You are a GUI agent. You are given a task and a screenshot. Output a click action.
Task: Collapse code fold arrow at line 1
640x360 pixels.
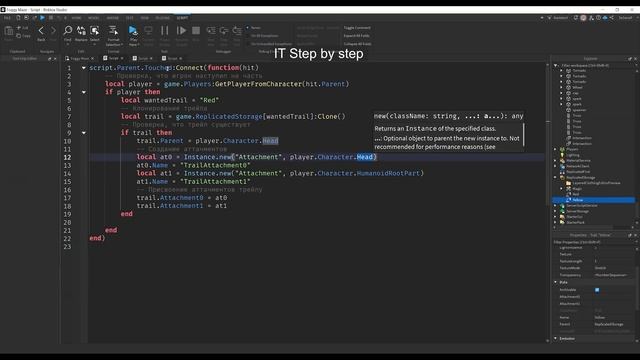click(84, 68)
